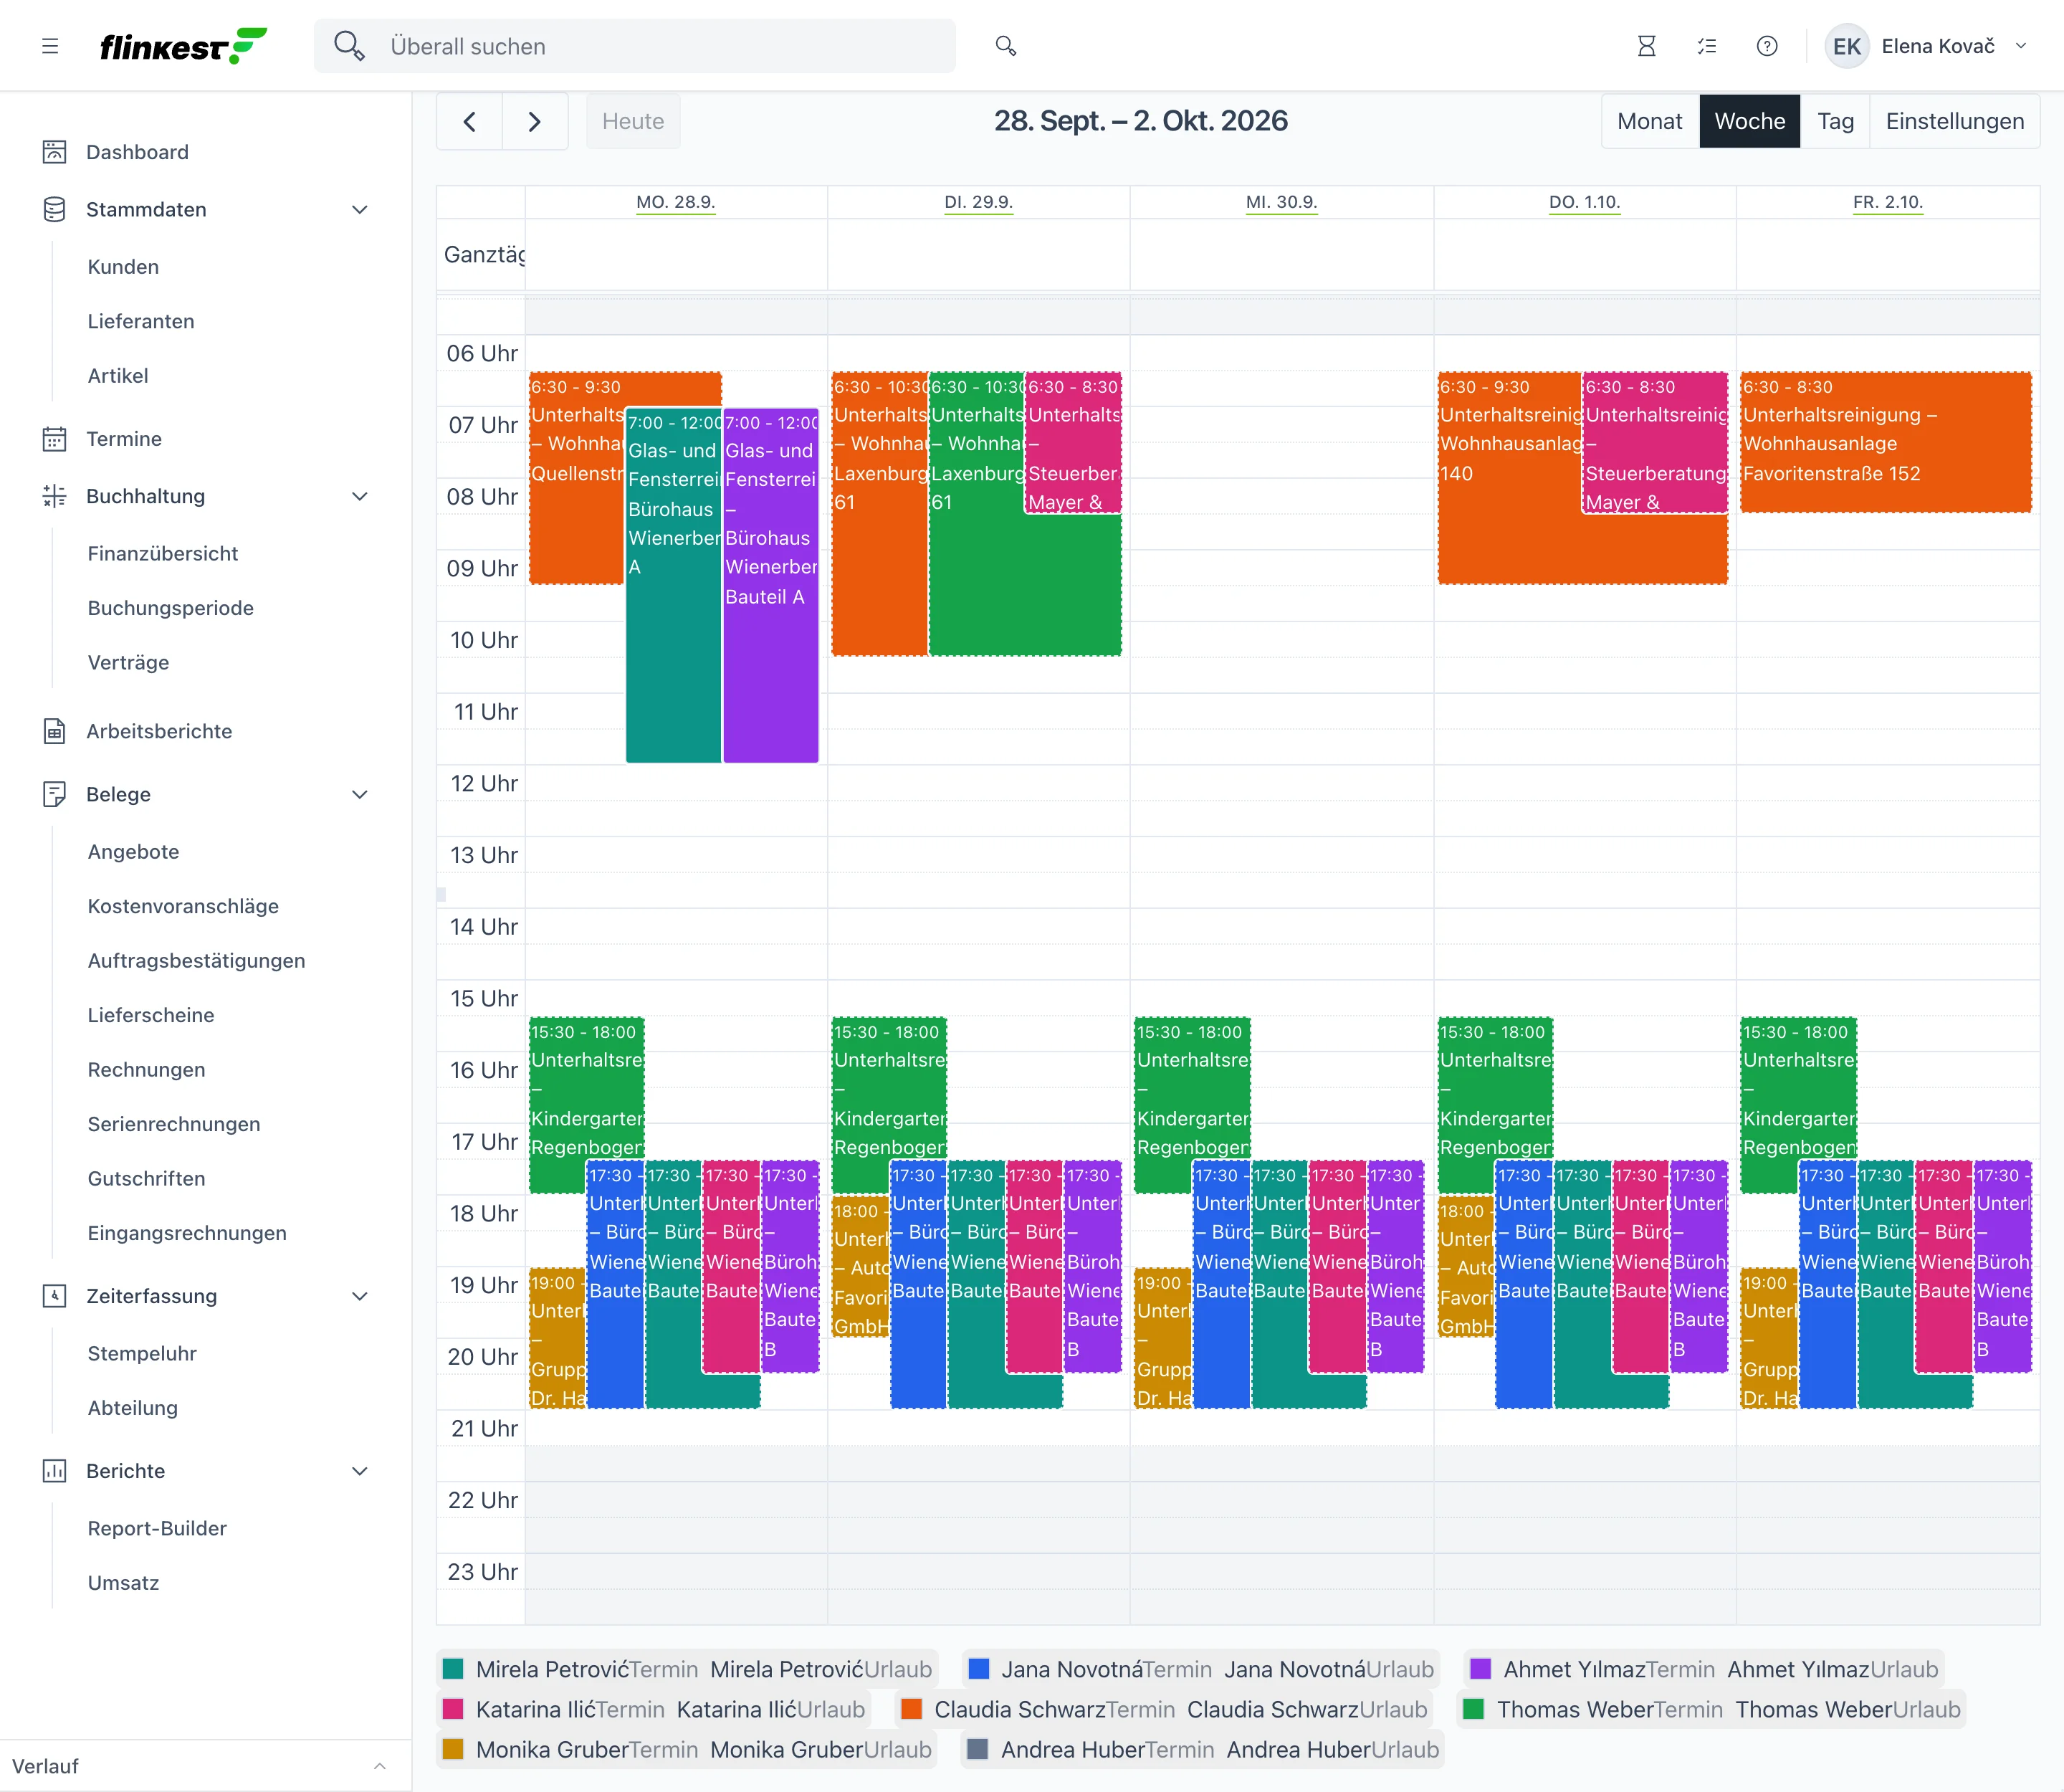
Task: Click the Termine calendar icon
Action: click(x=54, y=439)
